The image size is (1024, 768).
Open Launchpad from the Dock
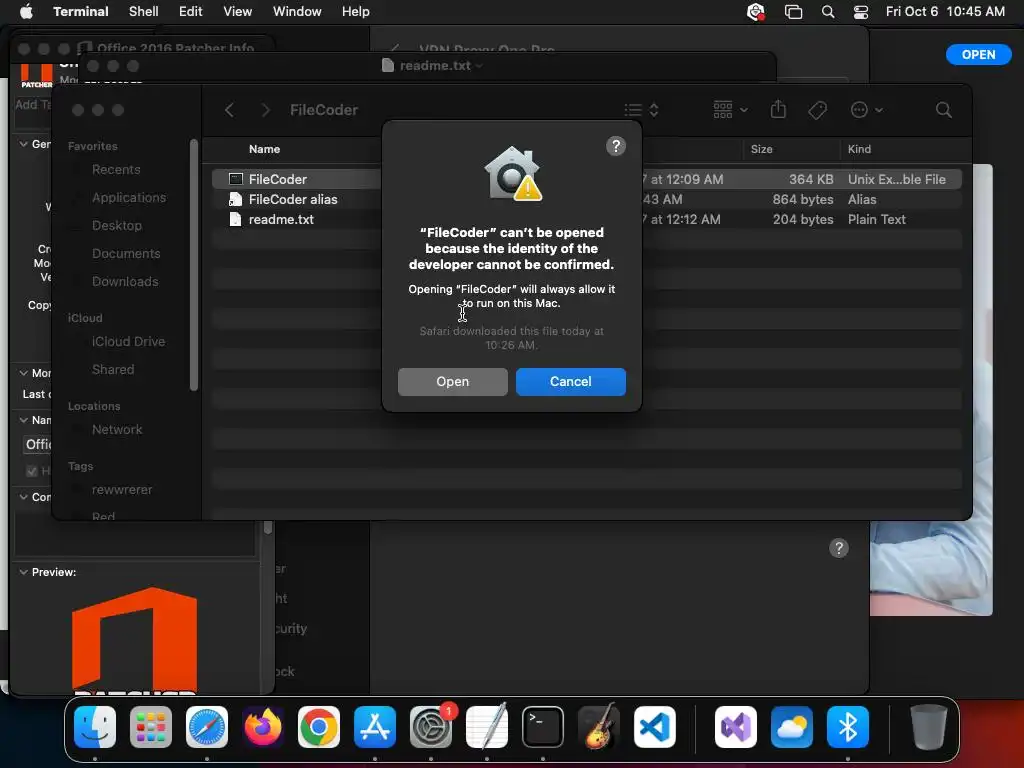pyautogui.click(x=151, y=727)
